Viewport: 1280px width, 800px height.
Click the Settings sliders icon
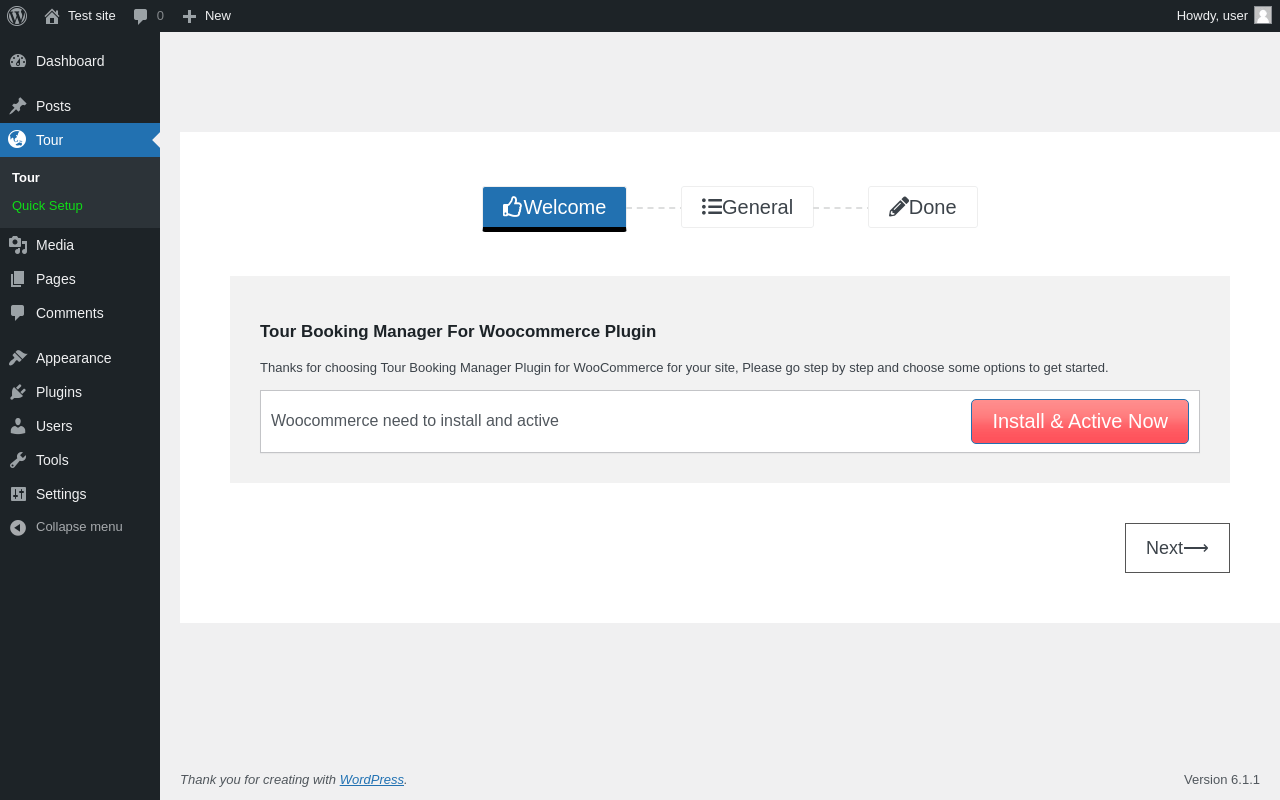point(18,494)
